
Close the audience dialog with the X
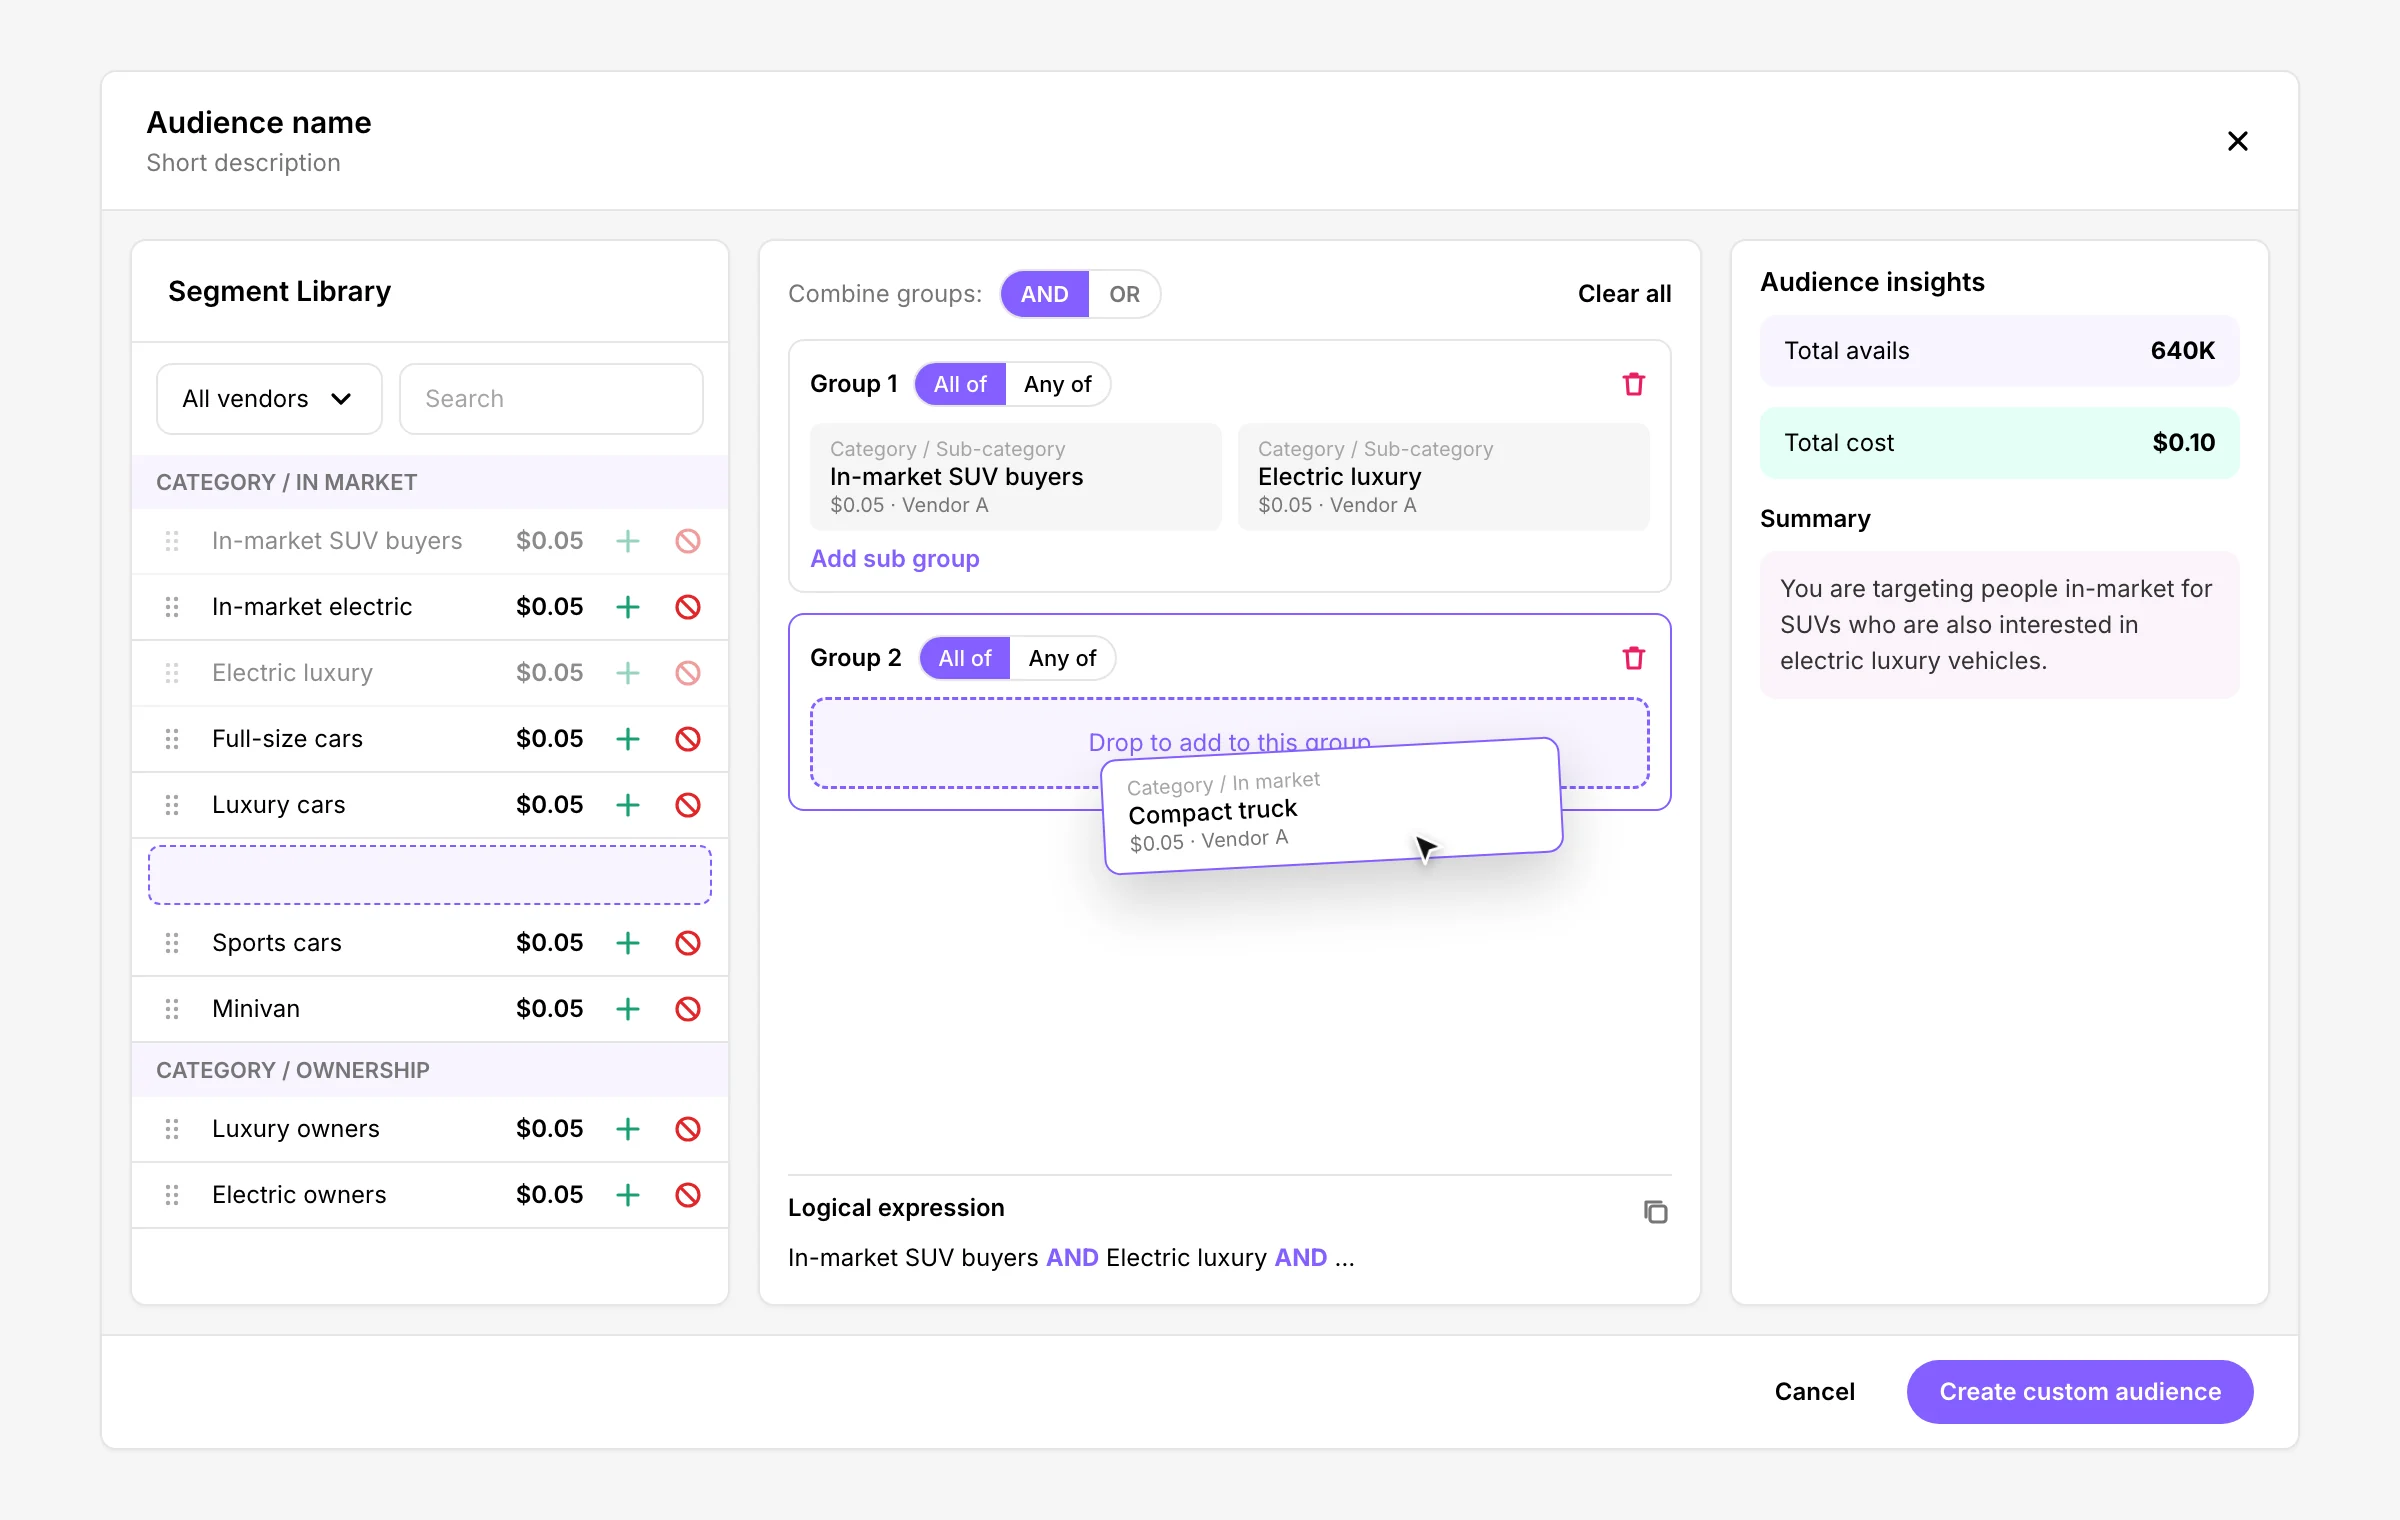click(2238, 141)
